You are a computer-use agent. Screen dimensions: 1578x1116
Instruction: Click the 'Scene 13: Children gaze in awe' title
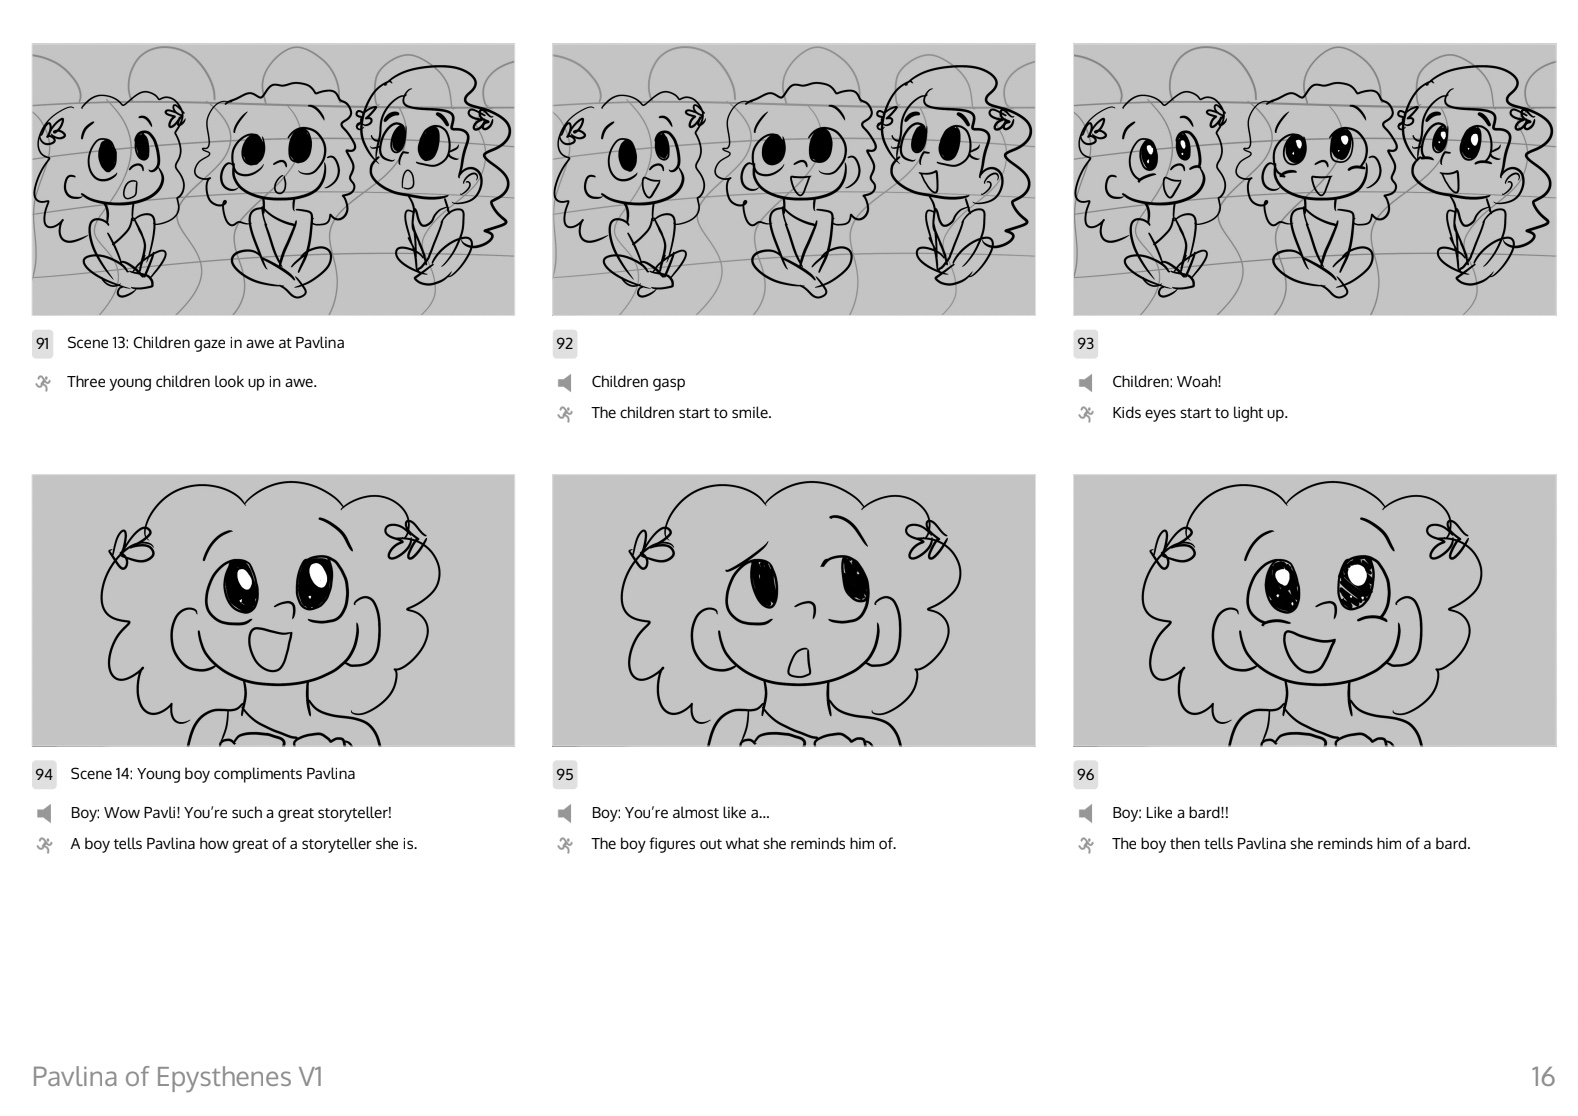206,343
